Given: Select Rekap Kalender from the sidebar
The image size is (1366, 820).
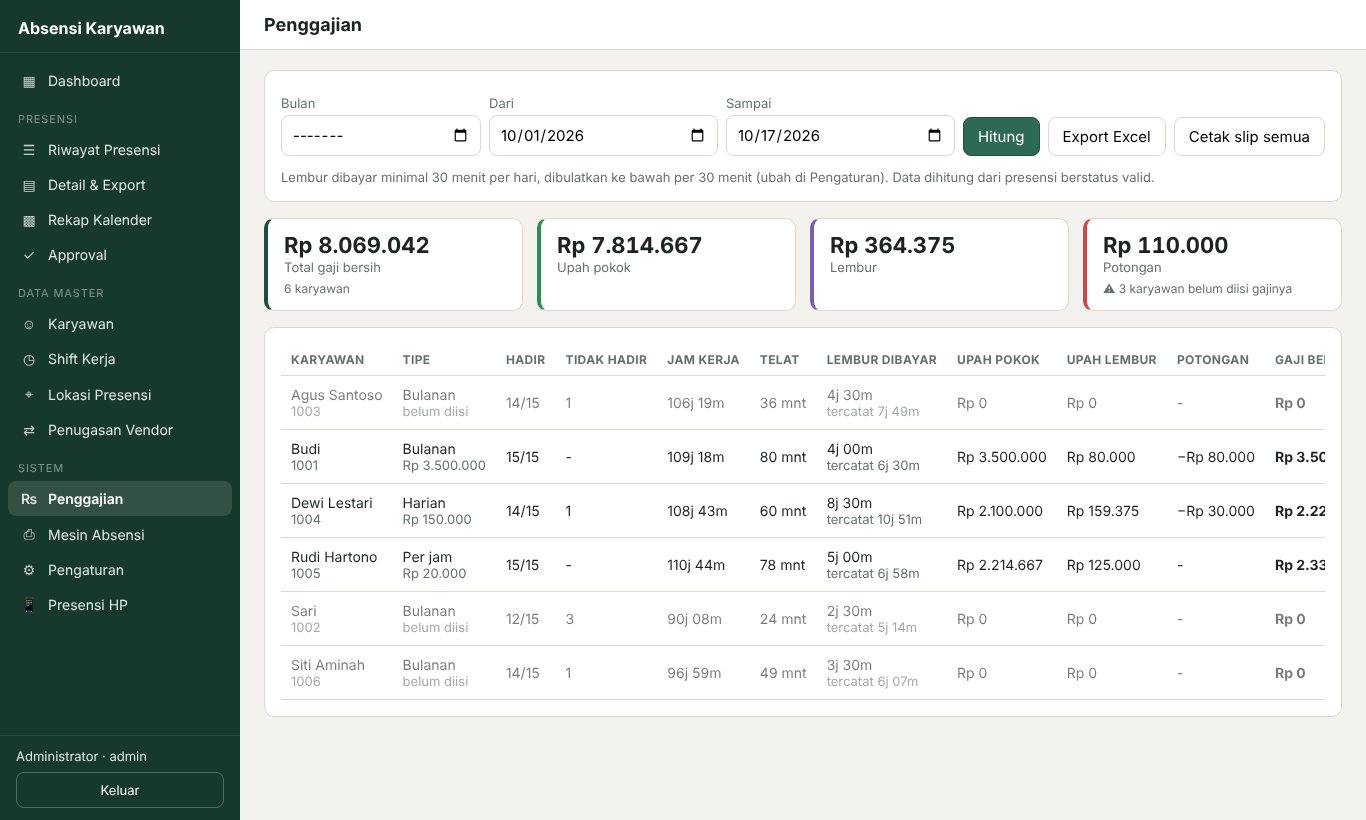Looking at the screenshot, I should click(120, 220).
